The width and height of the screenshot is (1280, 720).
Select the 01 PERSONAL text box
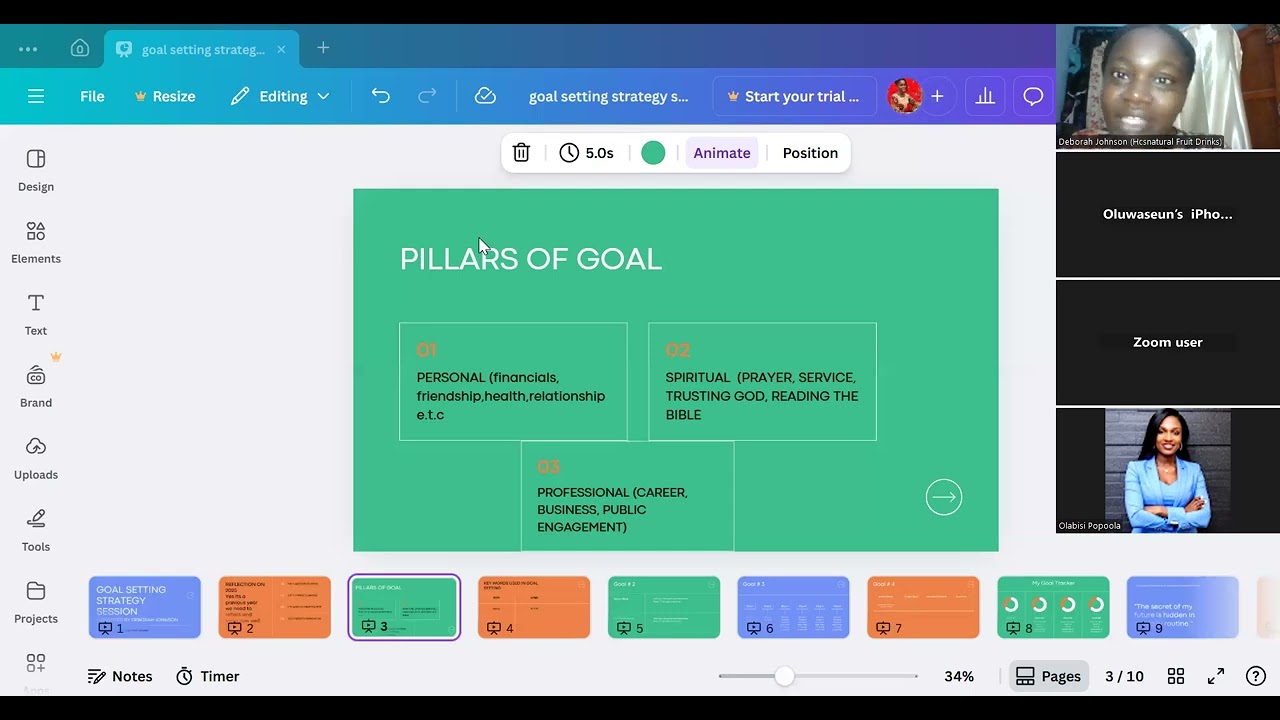[x=513, y=381]
